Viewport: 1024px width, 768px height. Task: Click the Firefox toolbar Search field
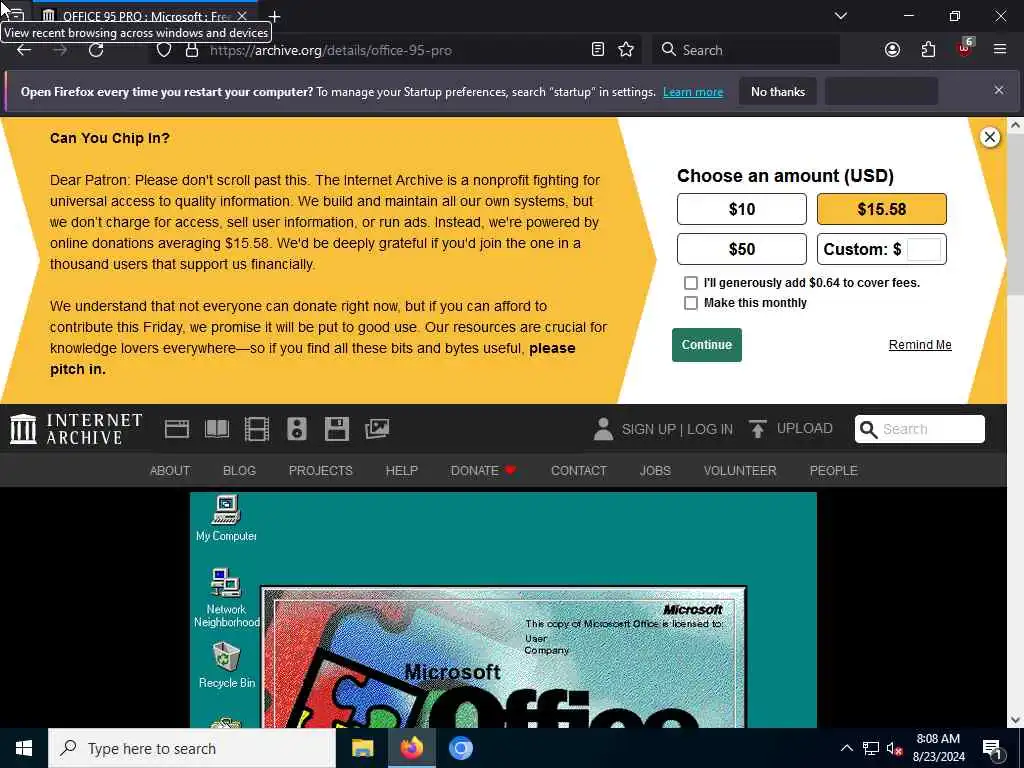coord(746,50)
